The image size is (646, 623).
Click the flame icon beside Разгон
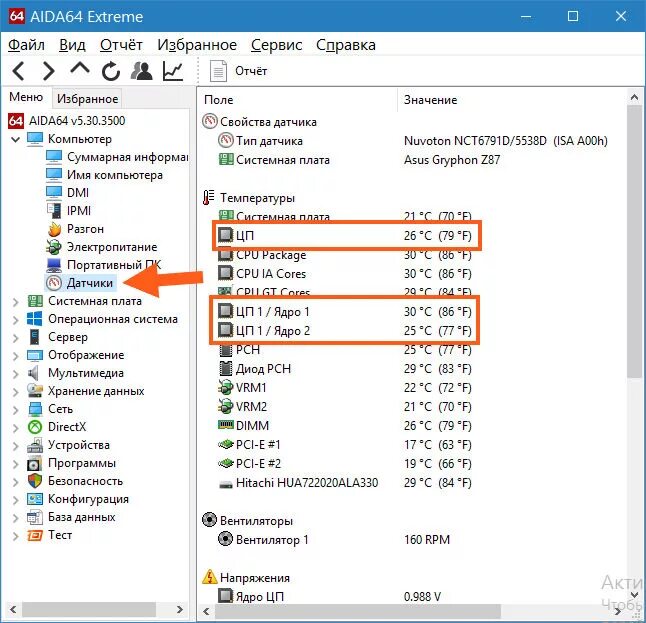point(54,229)
